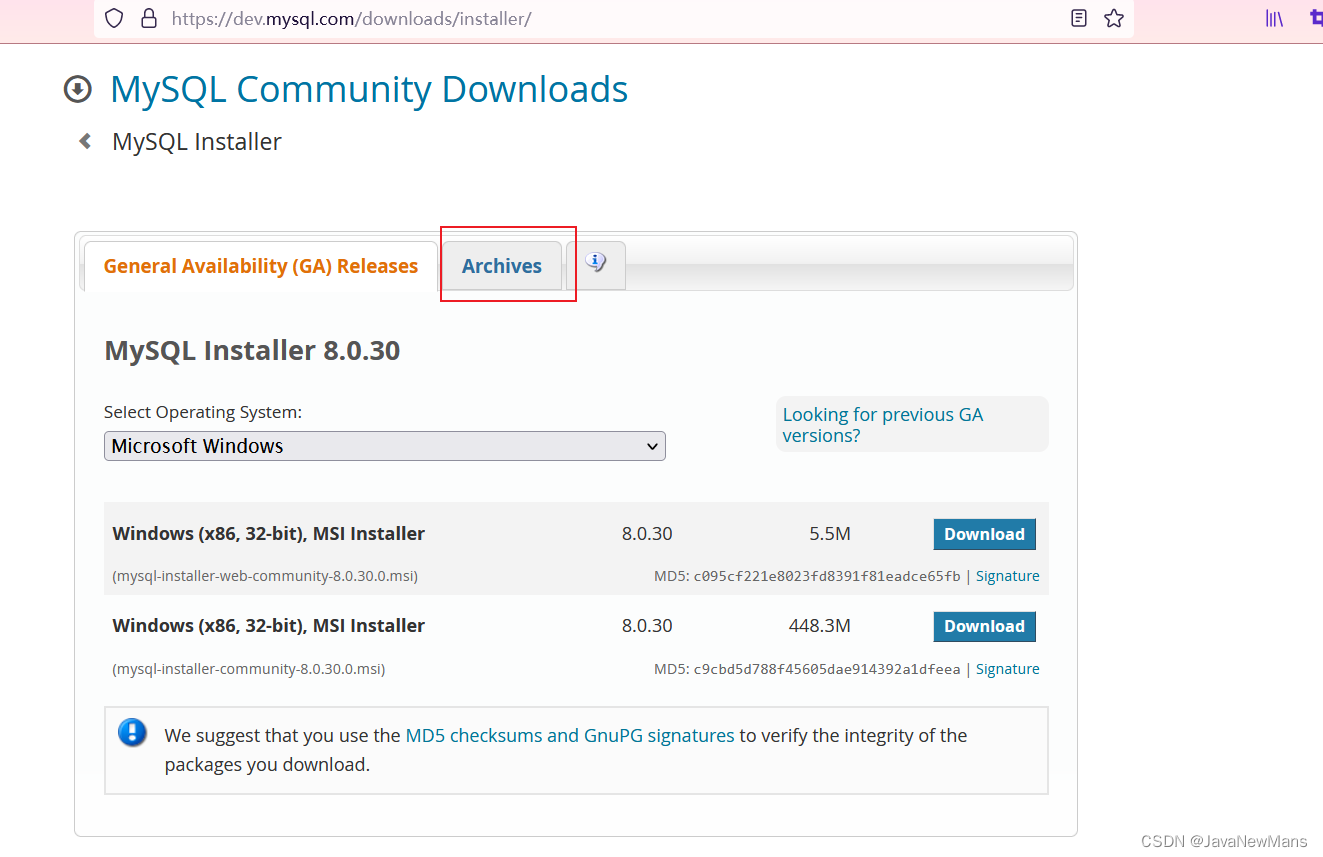Click the MySQL Community Downloads heading link
Viewport: 1323px width, 857px height.
click(369, 89)
